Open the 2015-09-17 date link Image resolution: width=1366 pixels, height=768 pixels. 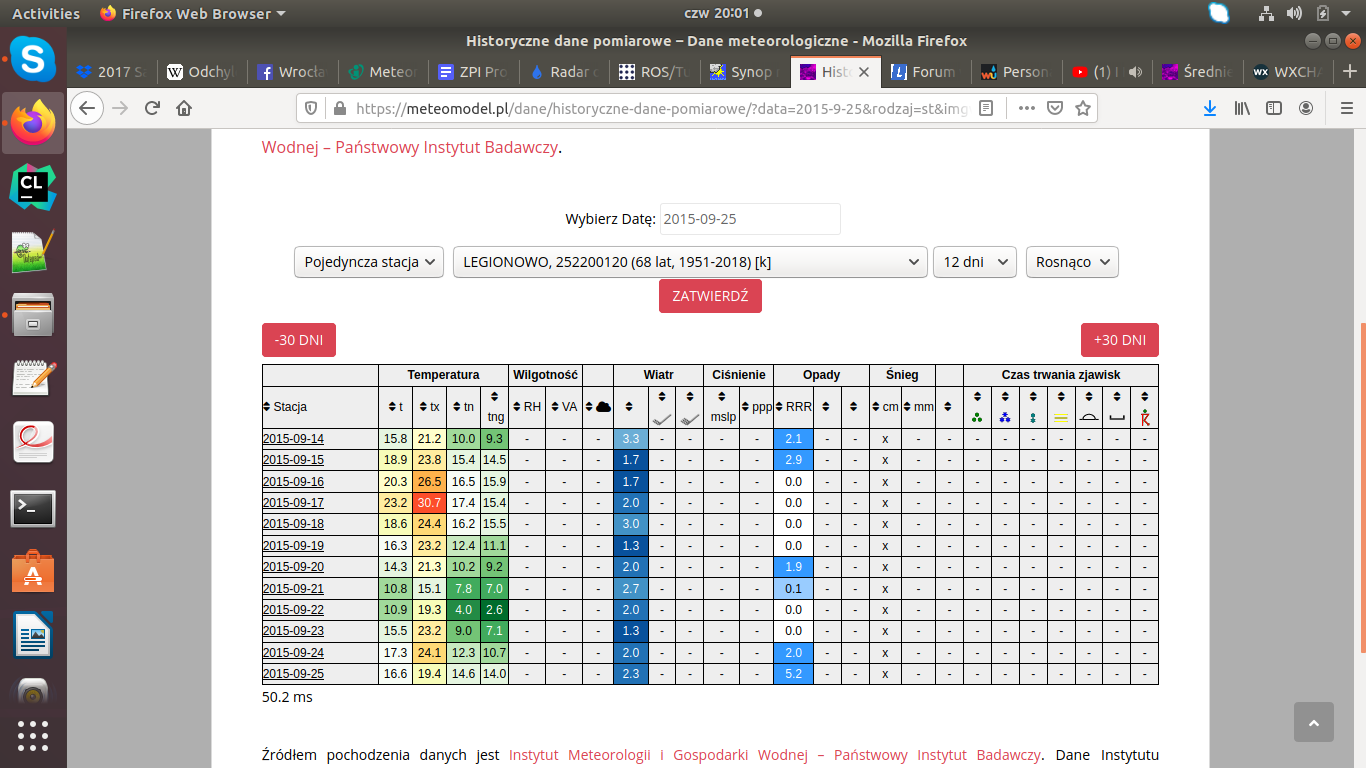pos(293,503)
